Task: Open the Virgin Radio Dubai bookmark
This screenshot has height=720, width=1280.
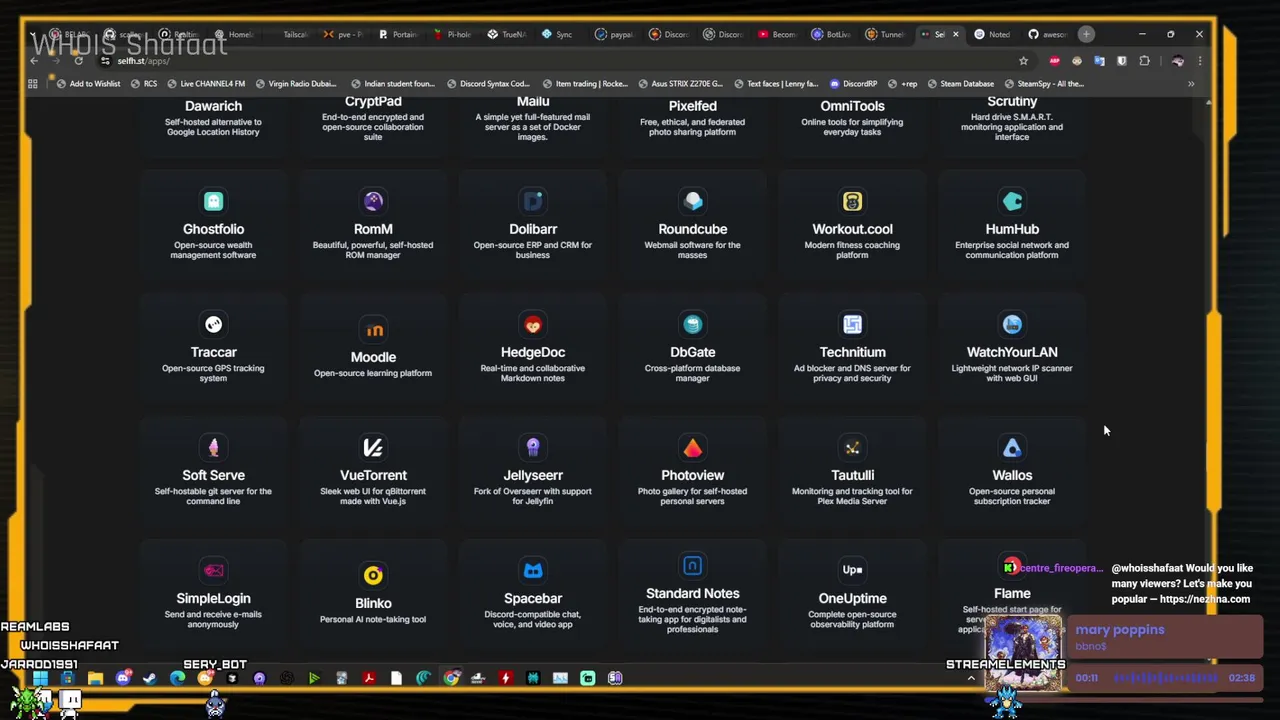Action: tap(295, 84)
